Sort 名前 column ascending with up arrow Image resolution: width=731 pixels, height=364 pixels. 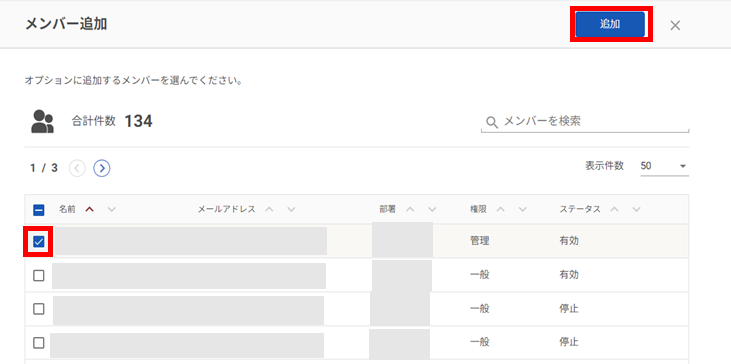pyautogui.click(x=90, y=209)
